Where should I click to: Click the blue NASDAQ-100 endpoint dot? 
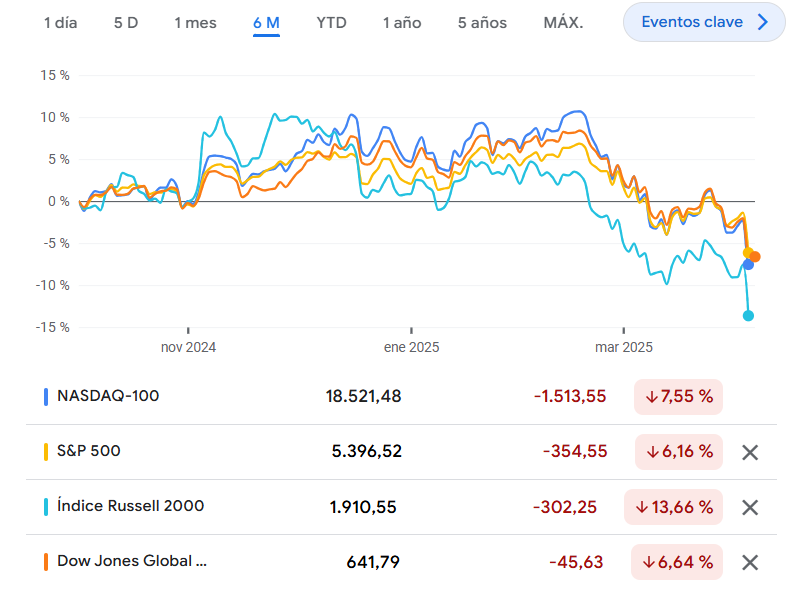point(748,265)
